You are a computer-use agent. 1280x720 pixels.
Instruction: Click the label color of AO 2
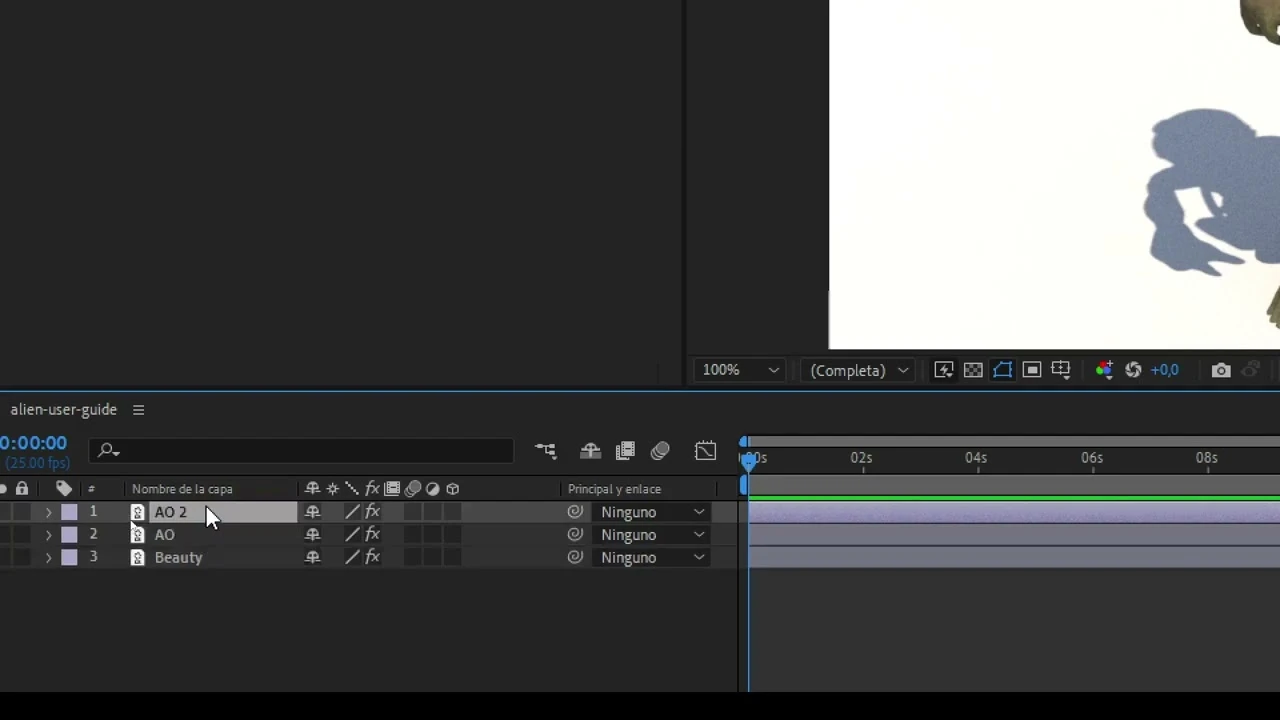click(69, 512)
